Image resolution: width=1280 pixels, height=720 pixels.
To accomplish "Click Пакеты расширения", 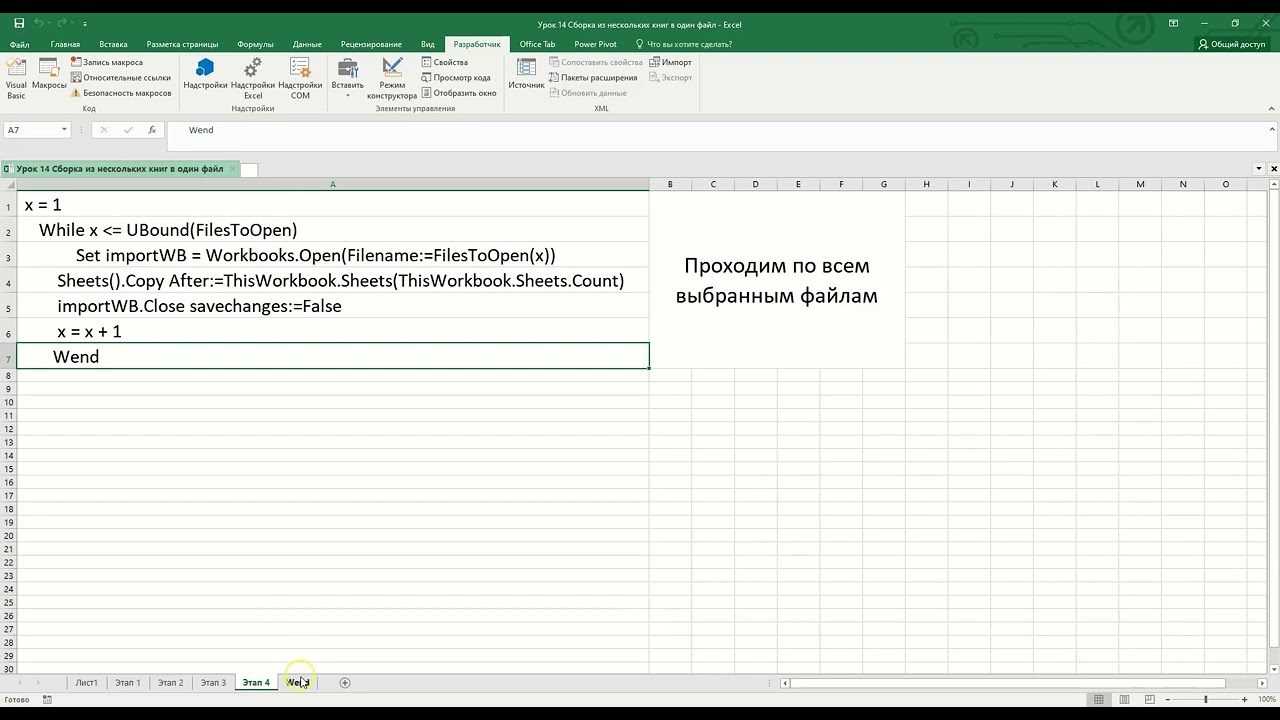I will tap(593, 77).
